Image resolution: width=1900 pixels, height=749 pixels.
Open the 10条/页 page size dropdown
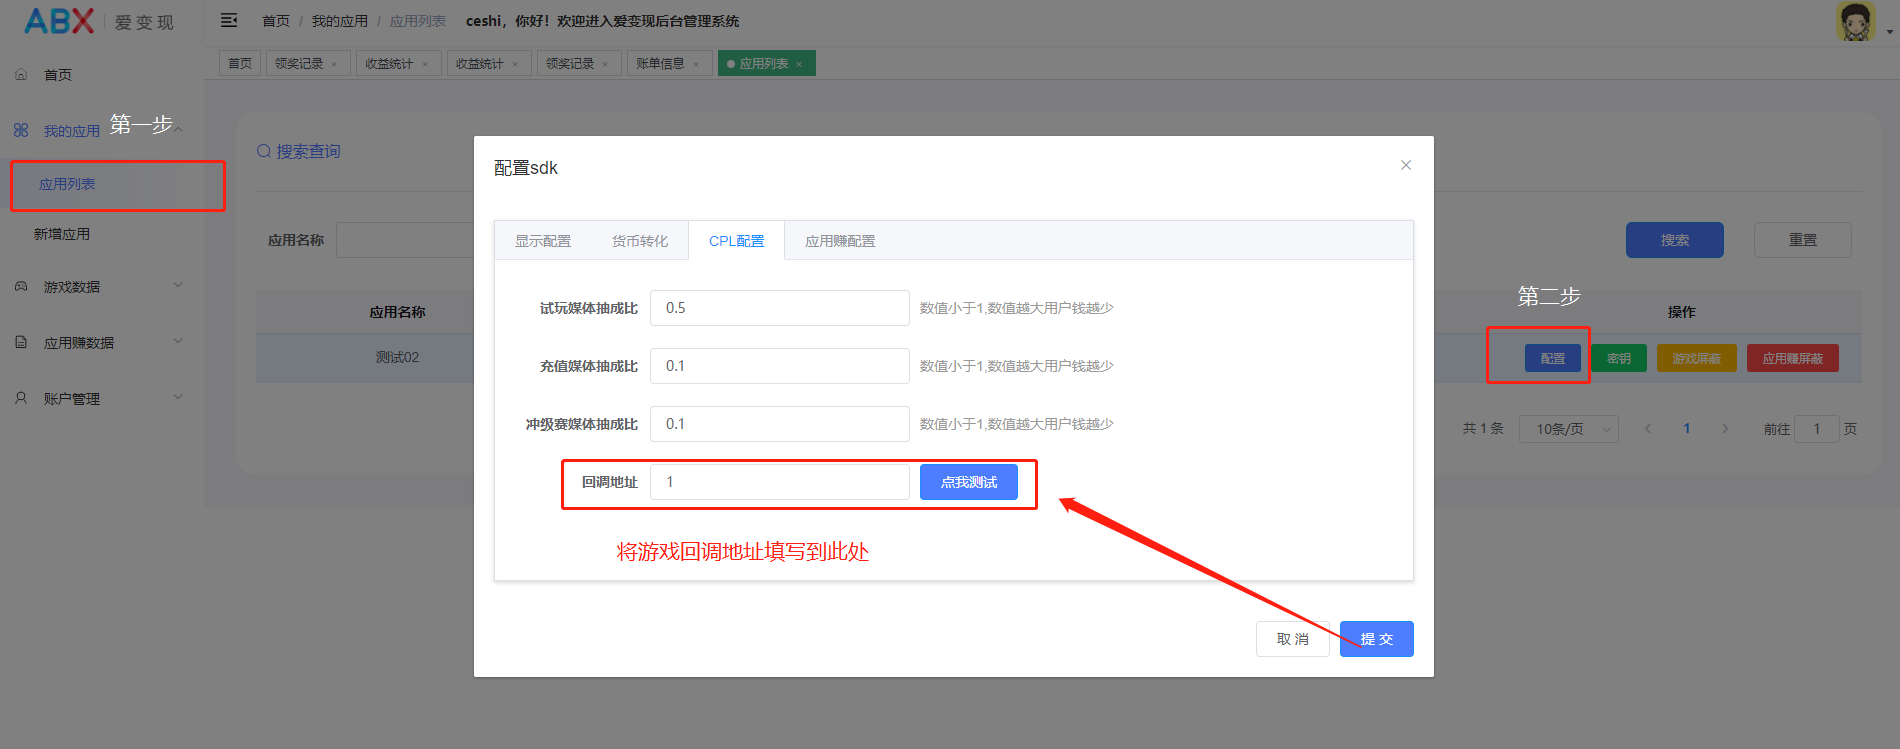tap(1568, 429)
